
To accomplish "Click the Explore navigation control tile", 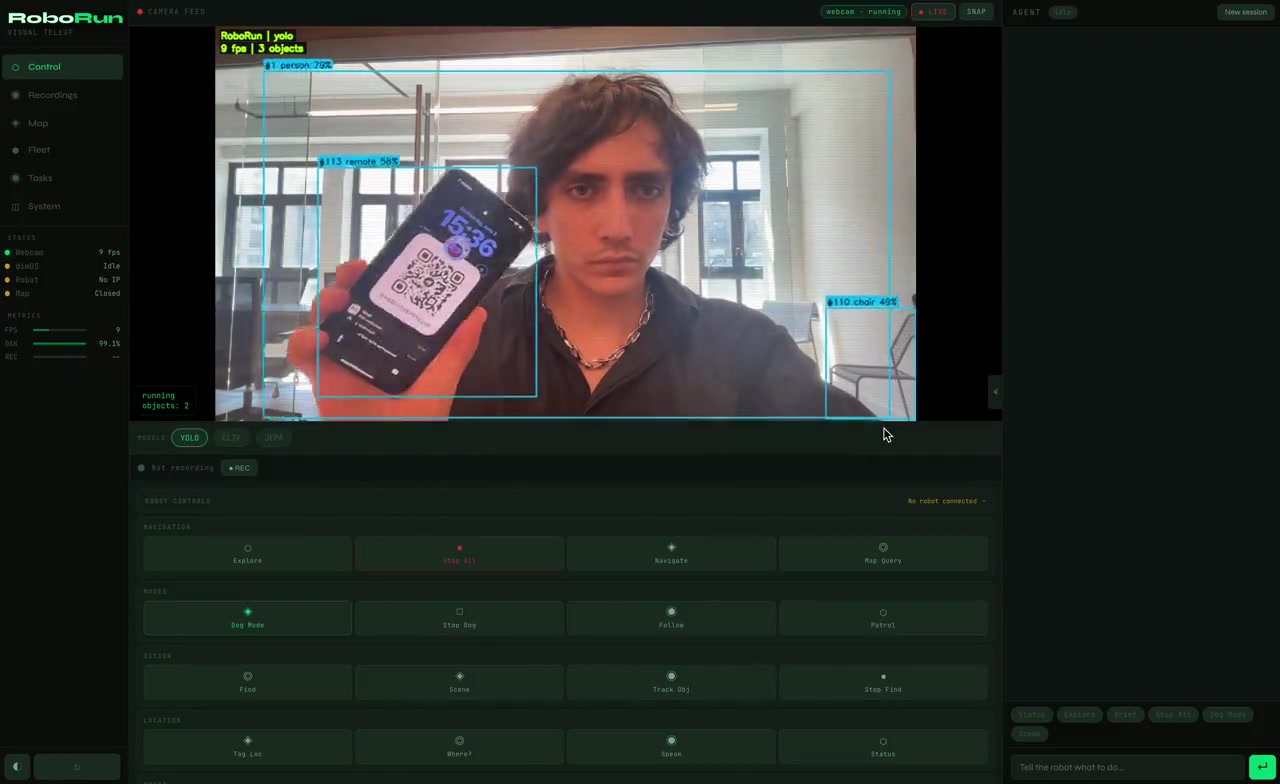I will [247, 554].
